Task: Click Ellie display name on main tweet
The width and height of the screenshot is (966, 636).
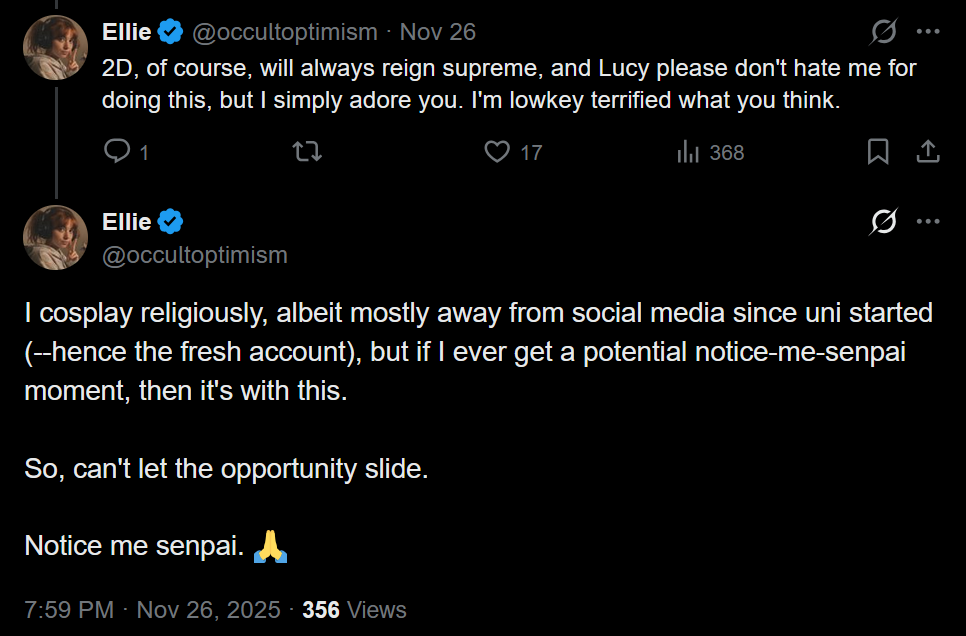Action: [127, 222]
